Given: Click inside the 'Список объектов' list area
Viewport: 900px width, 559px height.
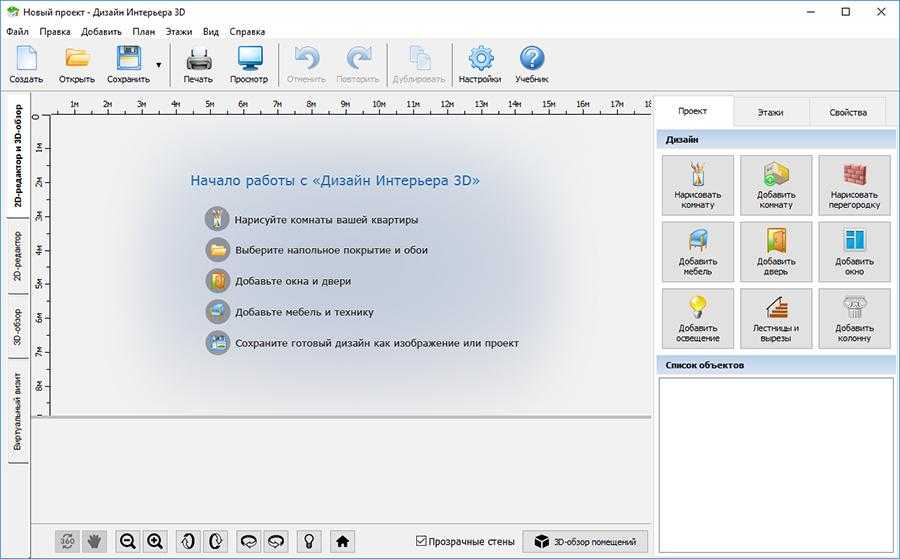Looking at the screenshot, I should [775, 460].
